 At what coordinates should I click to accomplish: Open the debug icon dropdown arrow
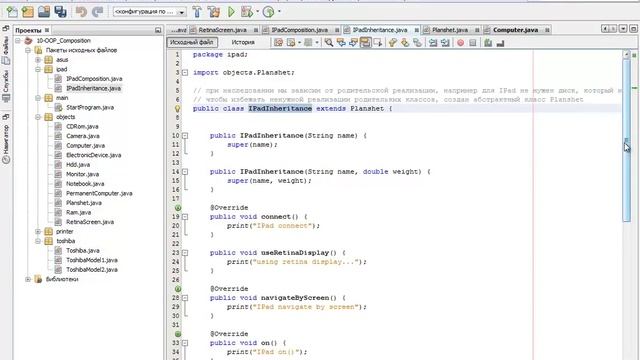[x=258, y=12]
